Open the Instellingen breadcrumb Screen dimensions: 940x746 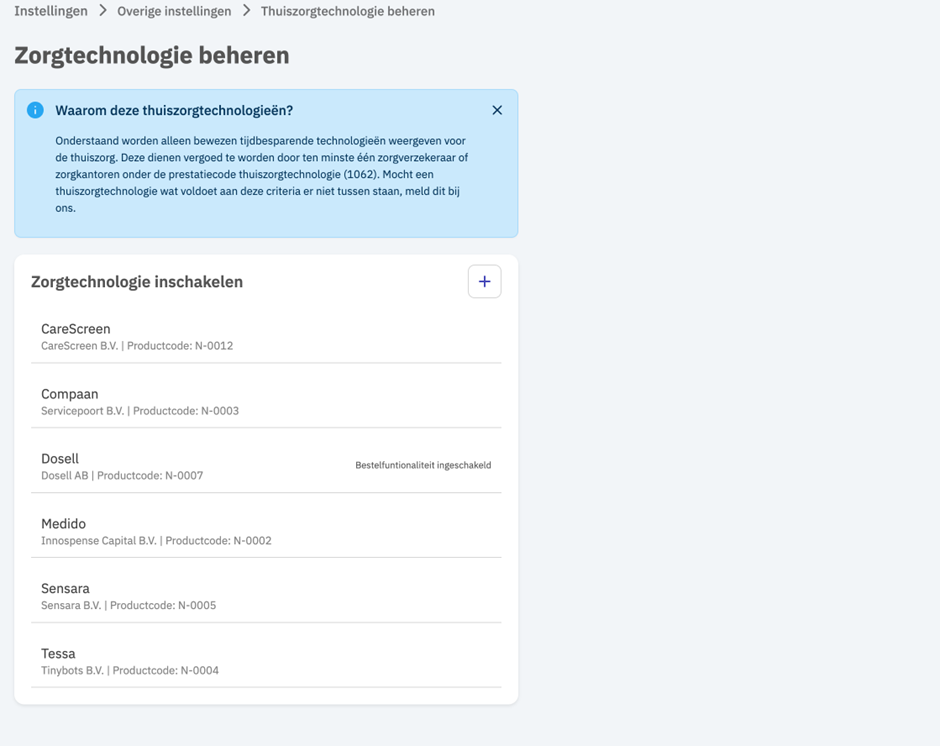pos(51,11)
